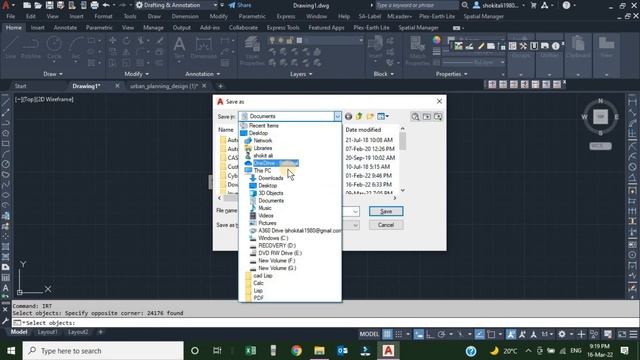This screenshot has width=640, height=360.
Task: Switch to Layout1 tab
Action: 47,332
